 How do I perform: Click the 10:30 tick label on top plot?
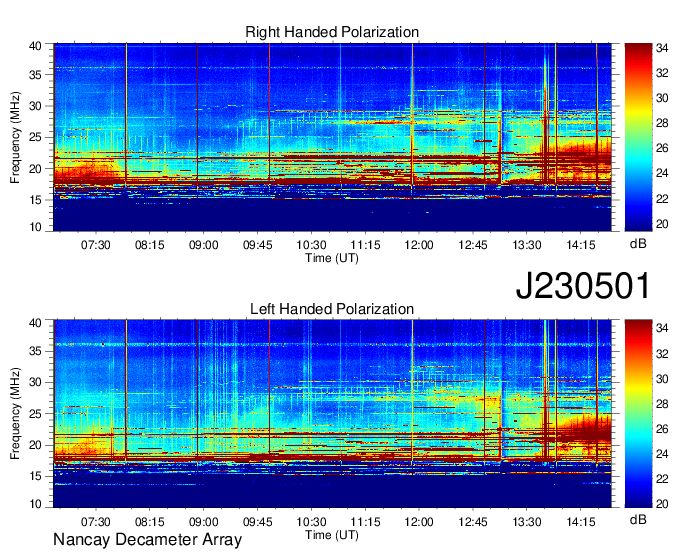pyautogui.click(x=311, y=245)
